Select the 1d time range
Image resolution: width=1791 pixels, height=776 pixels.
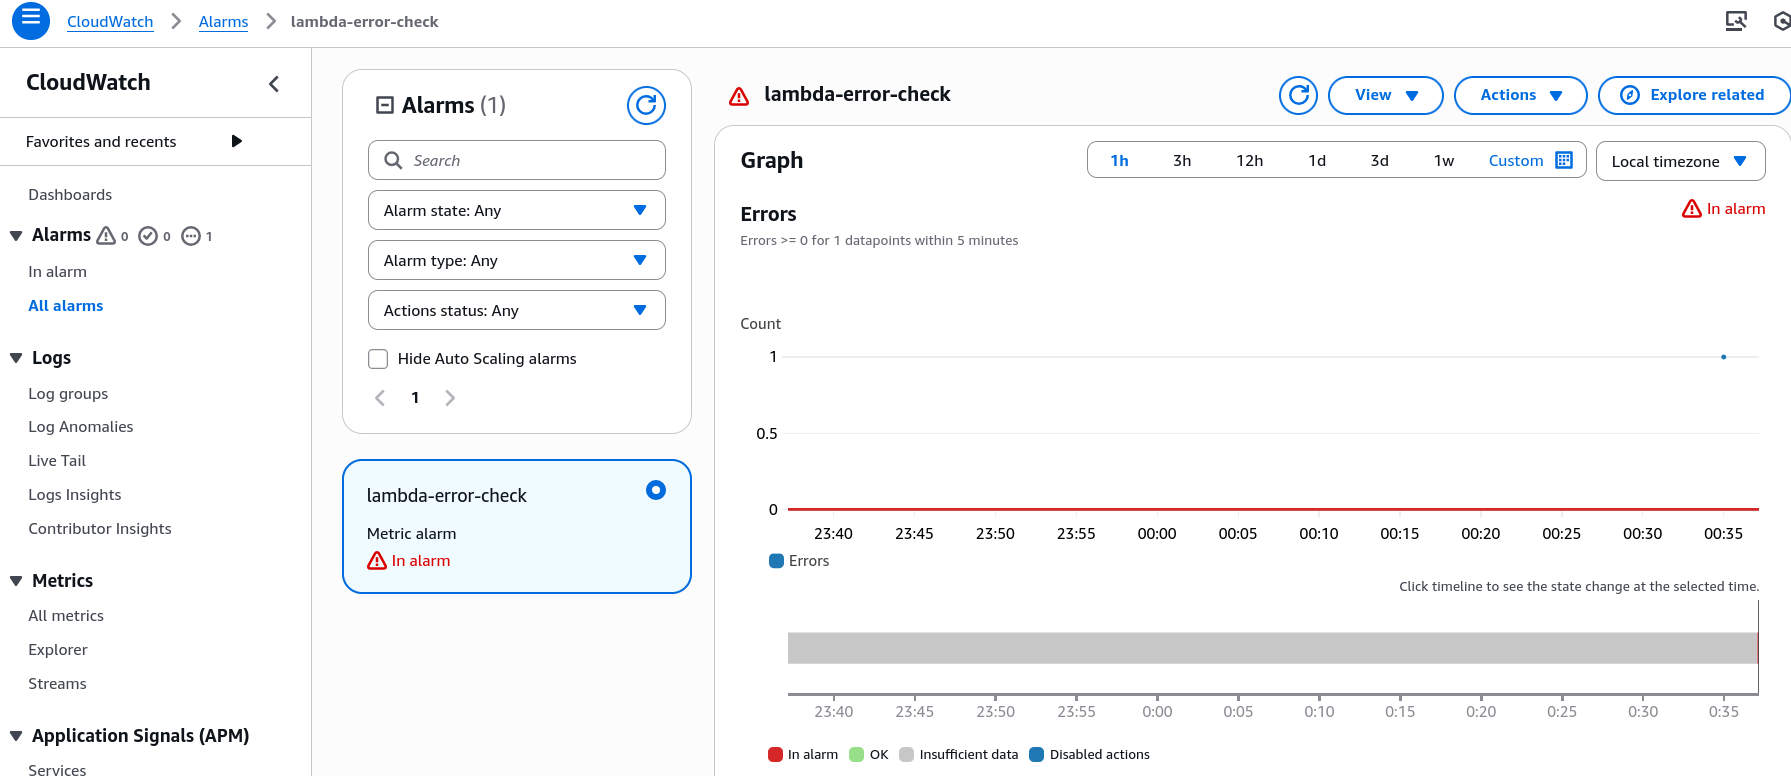pos(1317,160)
